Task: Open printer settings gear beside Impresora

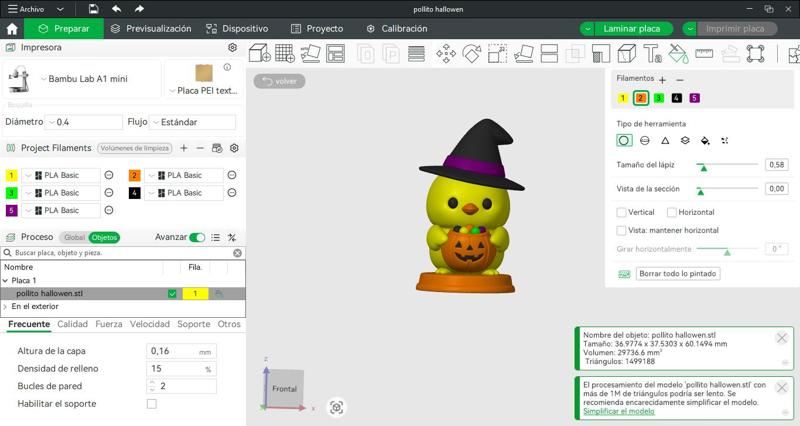Action: (232, 47)
